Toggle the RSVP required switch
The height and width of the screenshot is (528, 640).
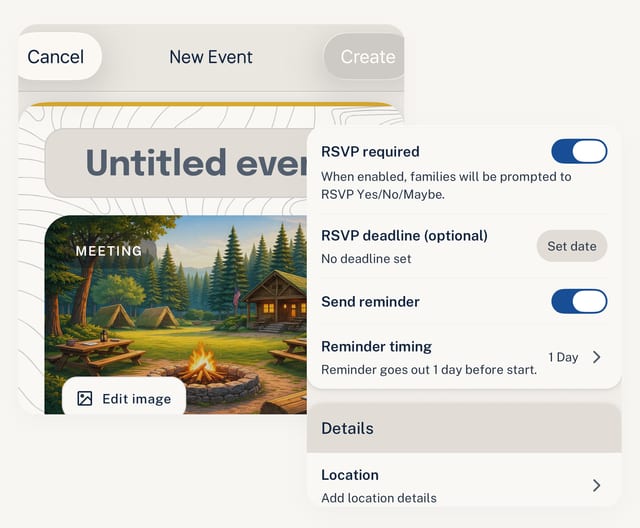(579, 151)
